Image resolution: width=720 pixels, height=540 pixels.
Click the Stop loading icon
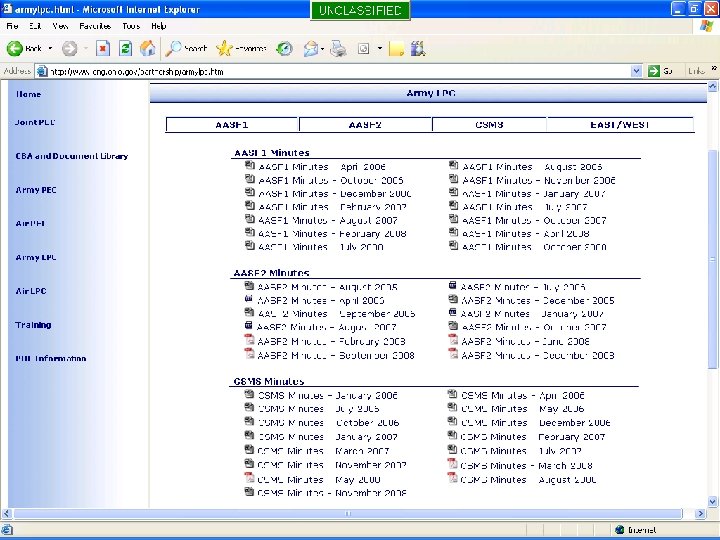tap(103, 48)
